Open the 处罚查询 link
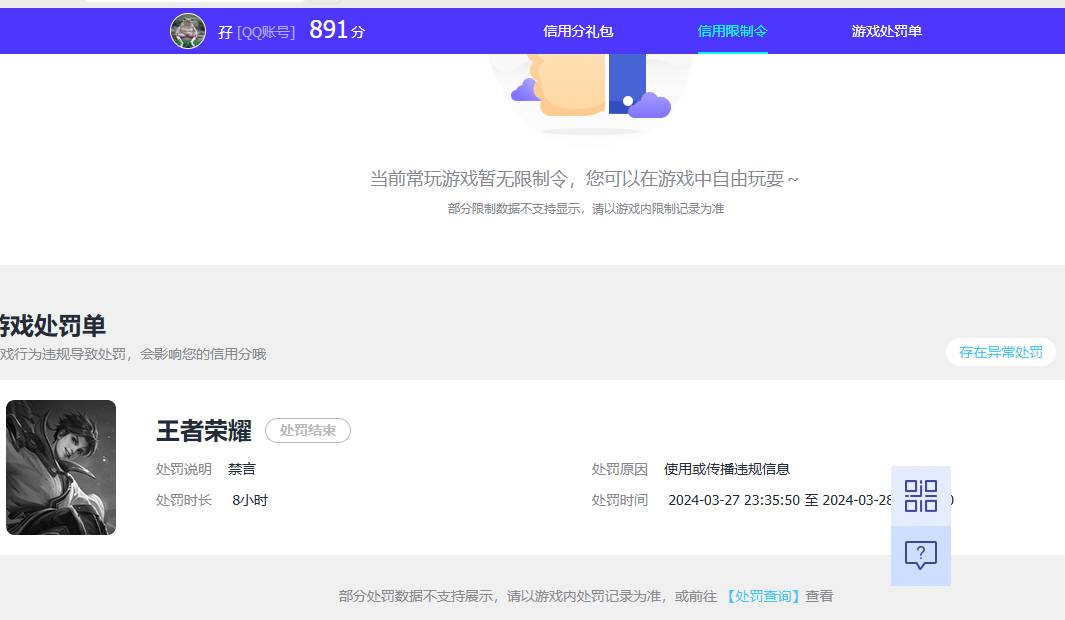1065x620 pixels. click(x=761, y=596)
